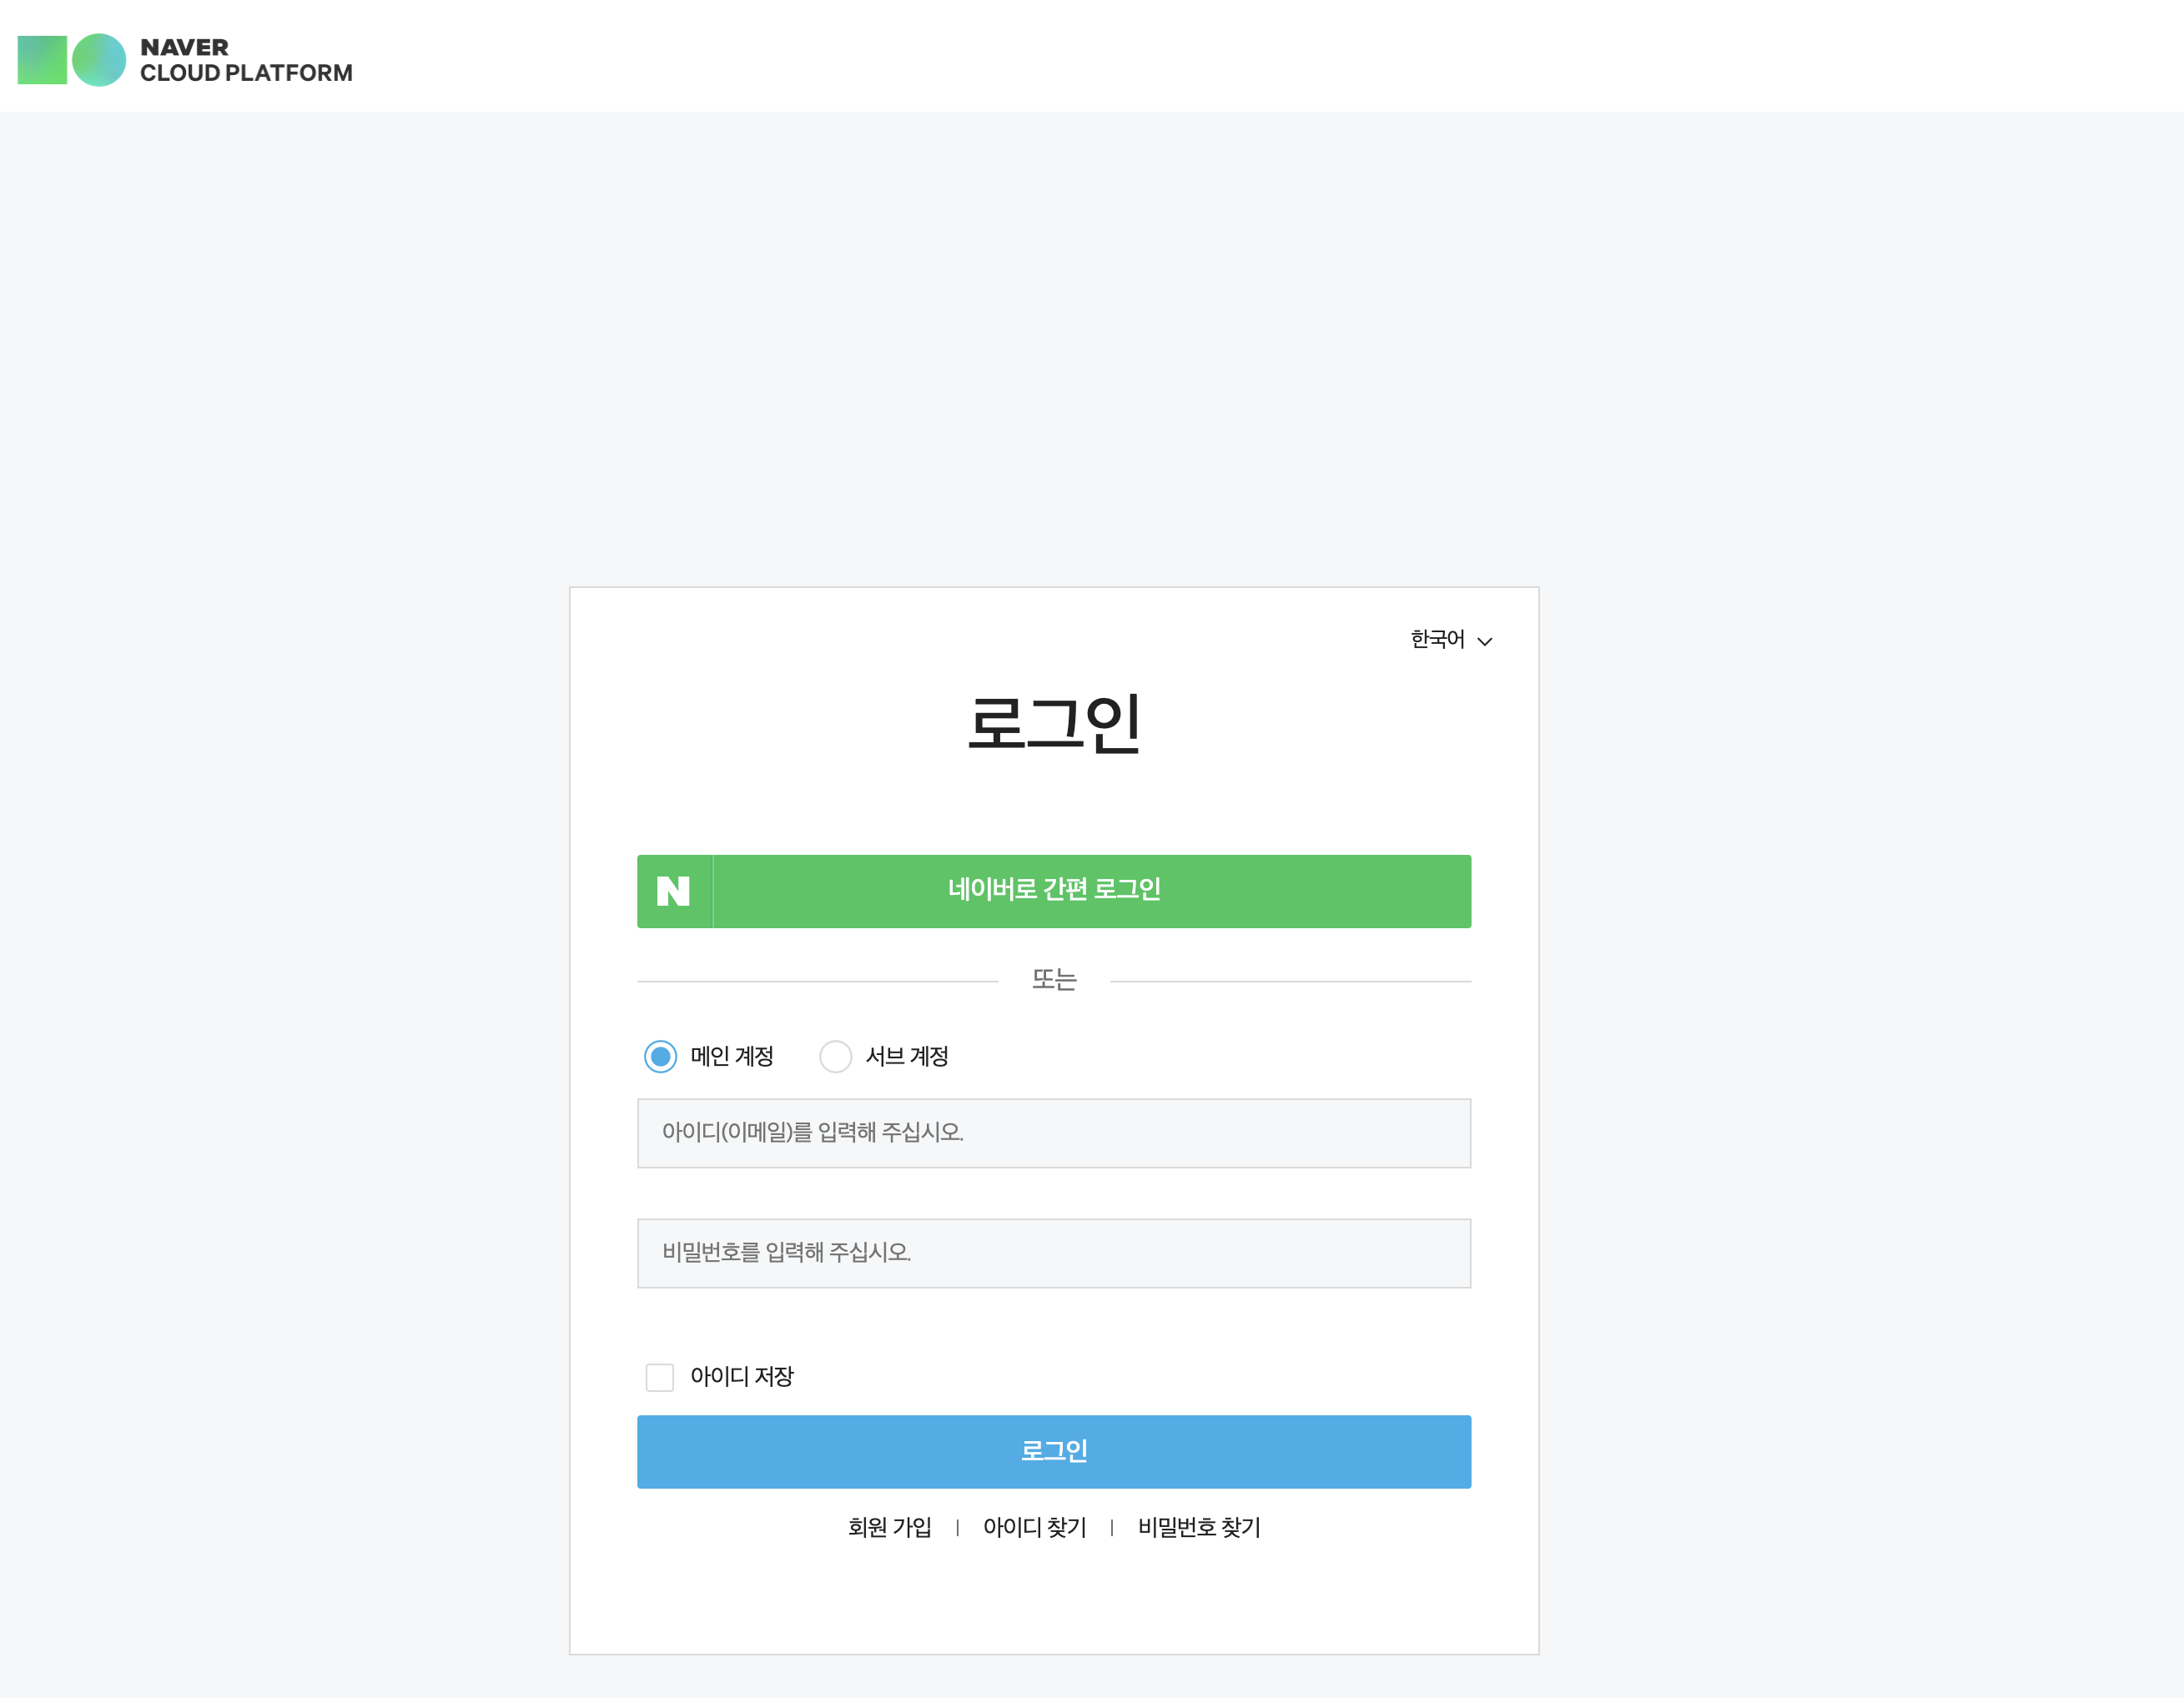
Task: Click the white N Naver icon
Action: tap(673, 891)
